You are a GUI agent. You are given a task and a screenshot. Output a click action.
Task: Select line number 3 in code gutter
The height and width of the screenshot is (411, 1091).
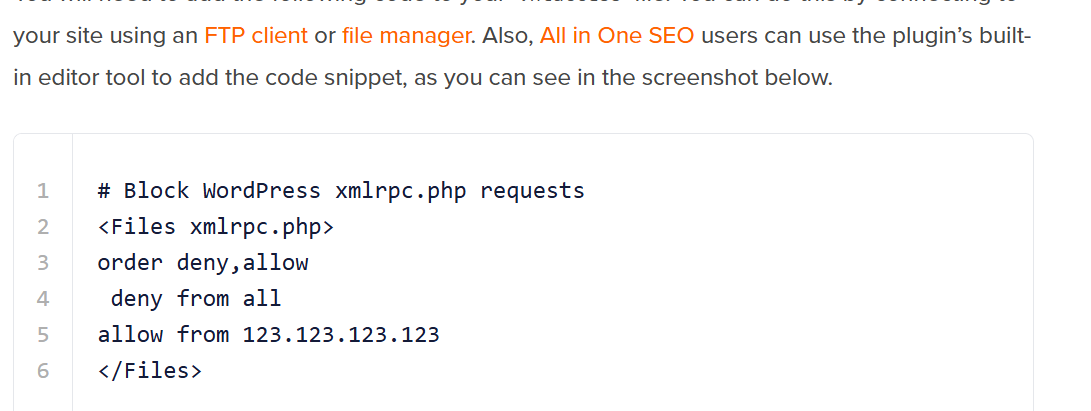[x=42, y=263]
